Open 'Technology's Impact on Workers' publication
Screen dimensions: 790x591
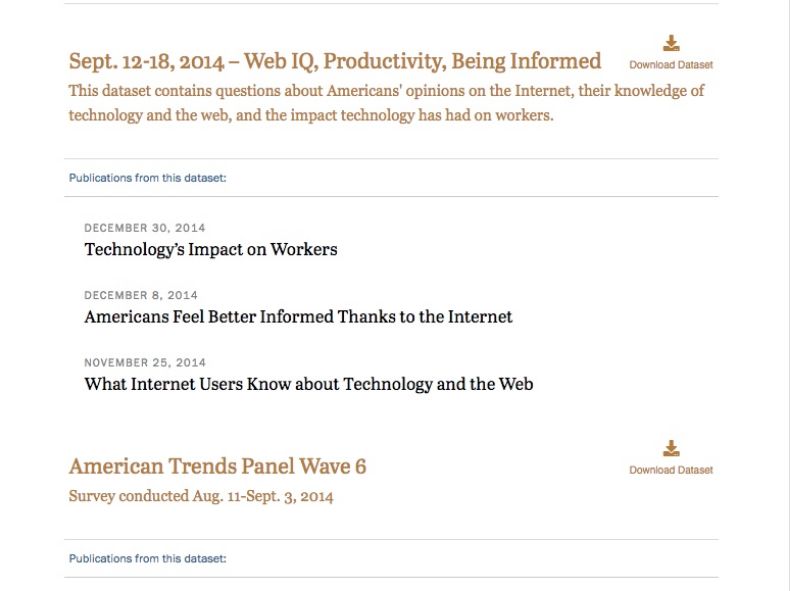tap(211, 249)
